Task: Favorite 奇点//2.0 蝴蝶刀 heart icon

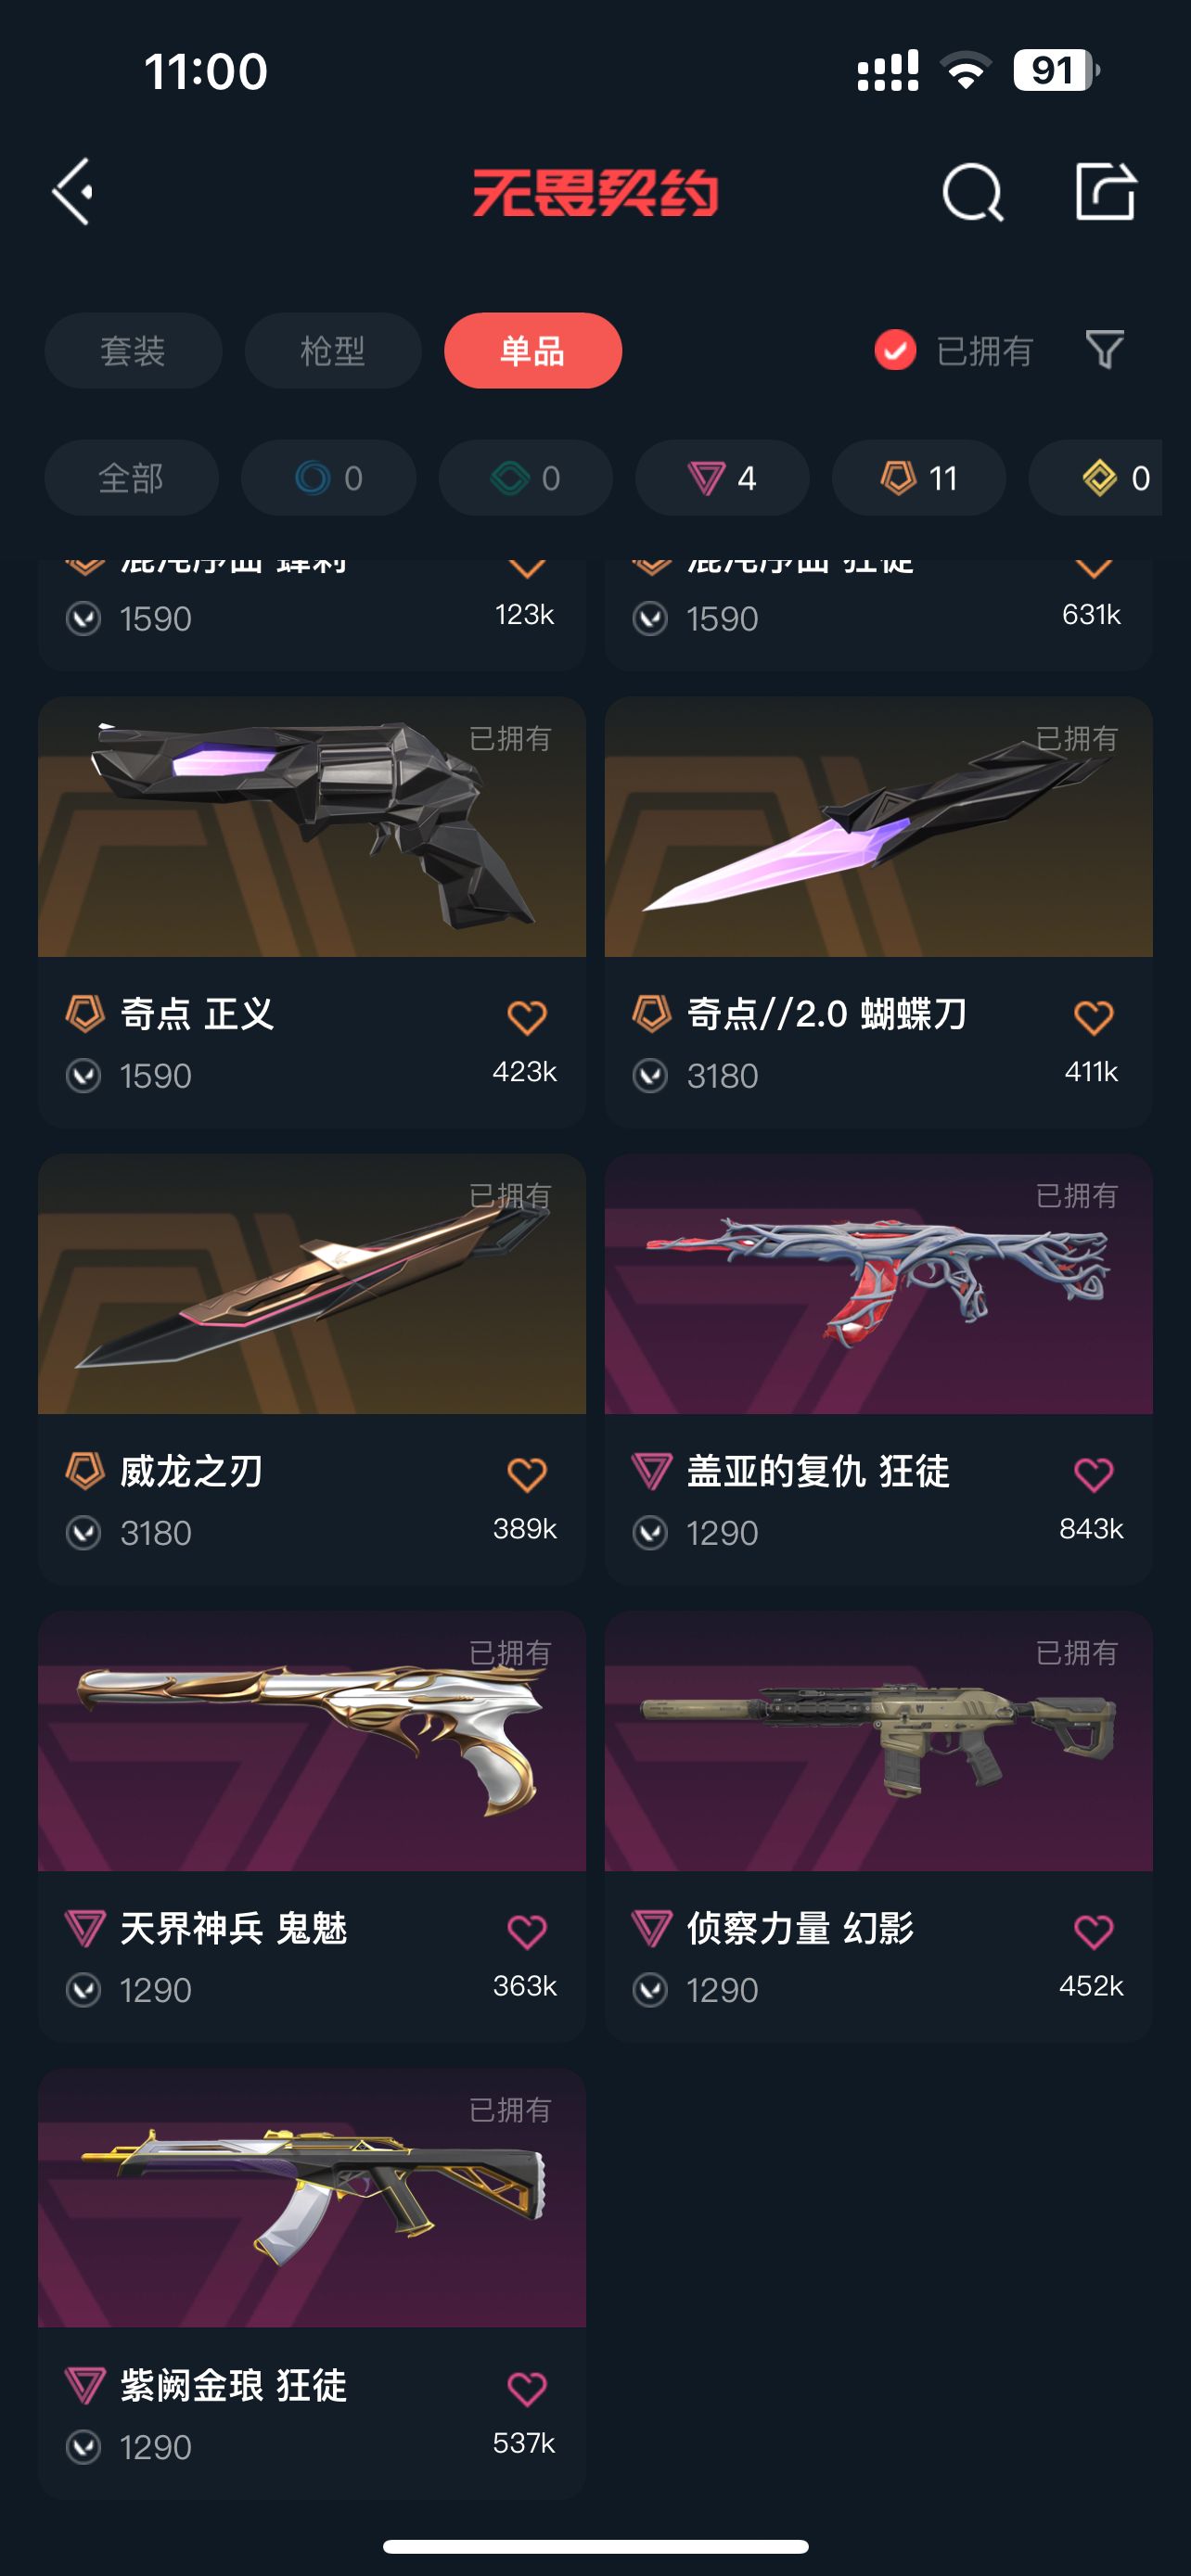Action: (1093, 1018)
